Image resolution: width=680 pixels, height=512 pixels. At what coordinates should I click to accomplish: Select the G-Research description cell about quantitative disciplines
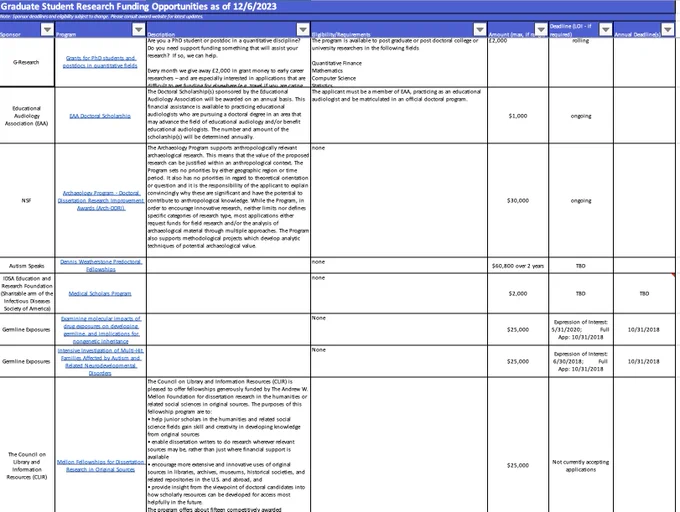[229, 62]
